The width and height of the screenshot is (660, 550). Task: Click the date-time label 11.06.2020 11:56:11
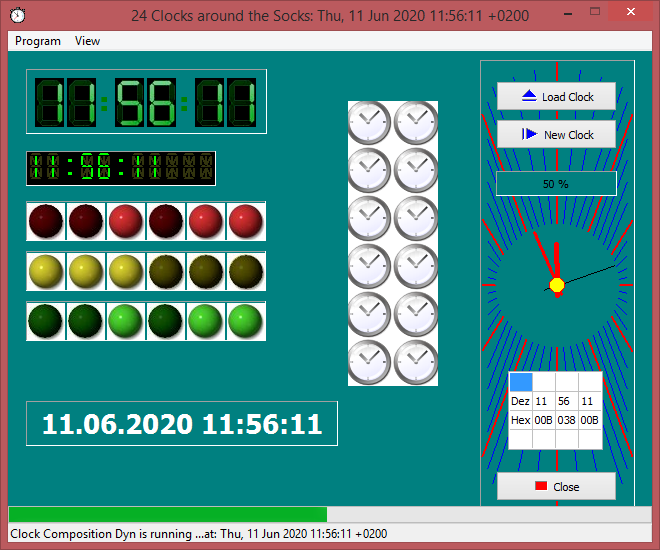pyautogui.click(x=182, y=424)
